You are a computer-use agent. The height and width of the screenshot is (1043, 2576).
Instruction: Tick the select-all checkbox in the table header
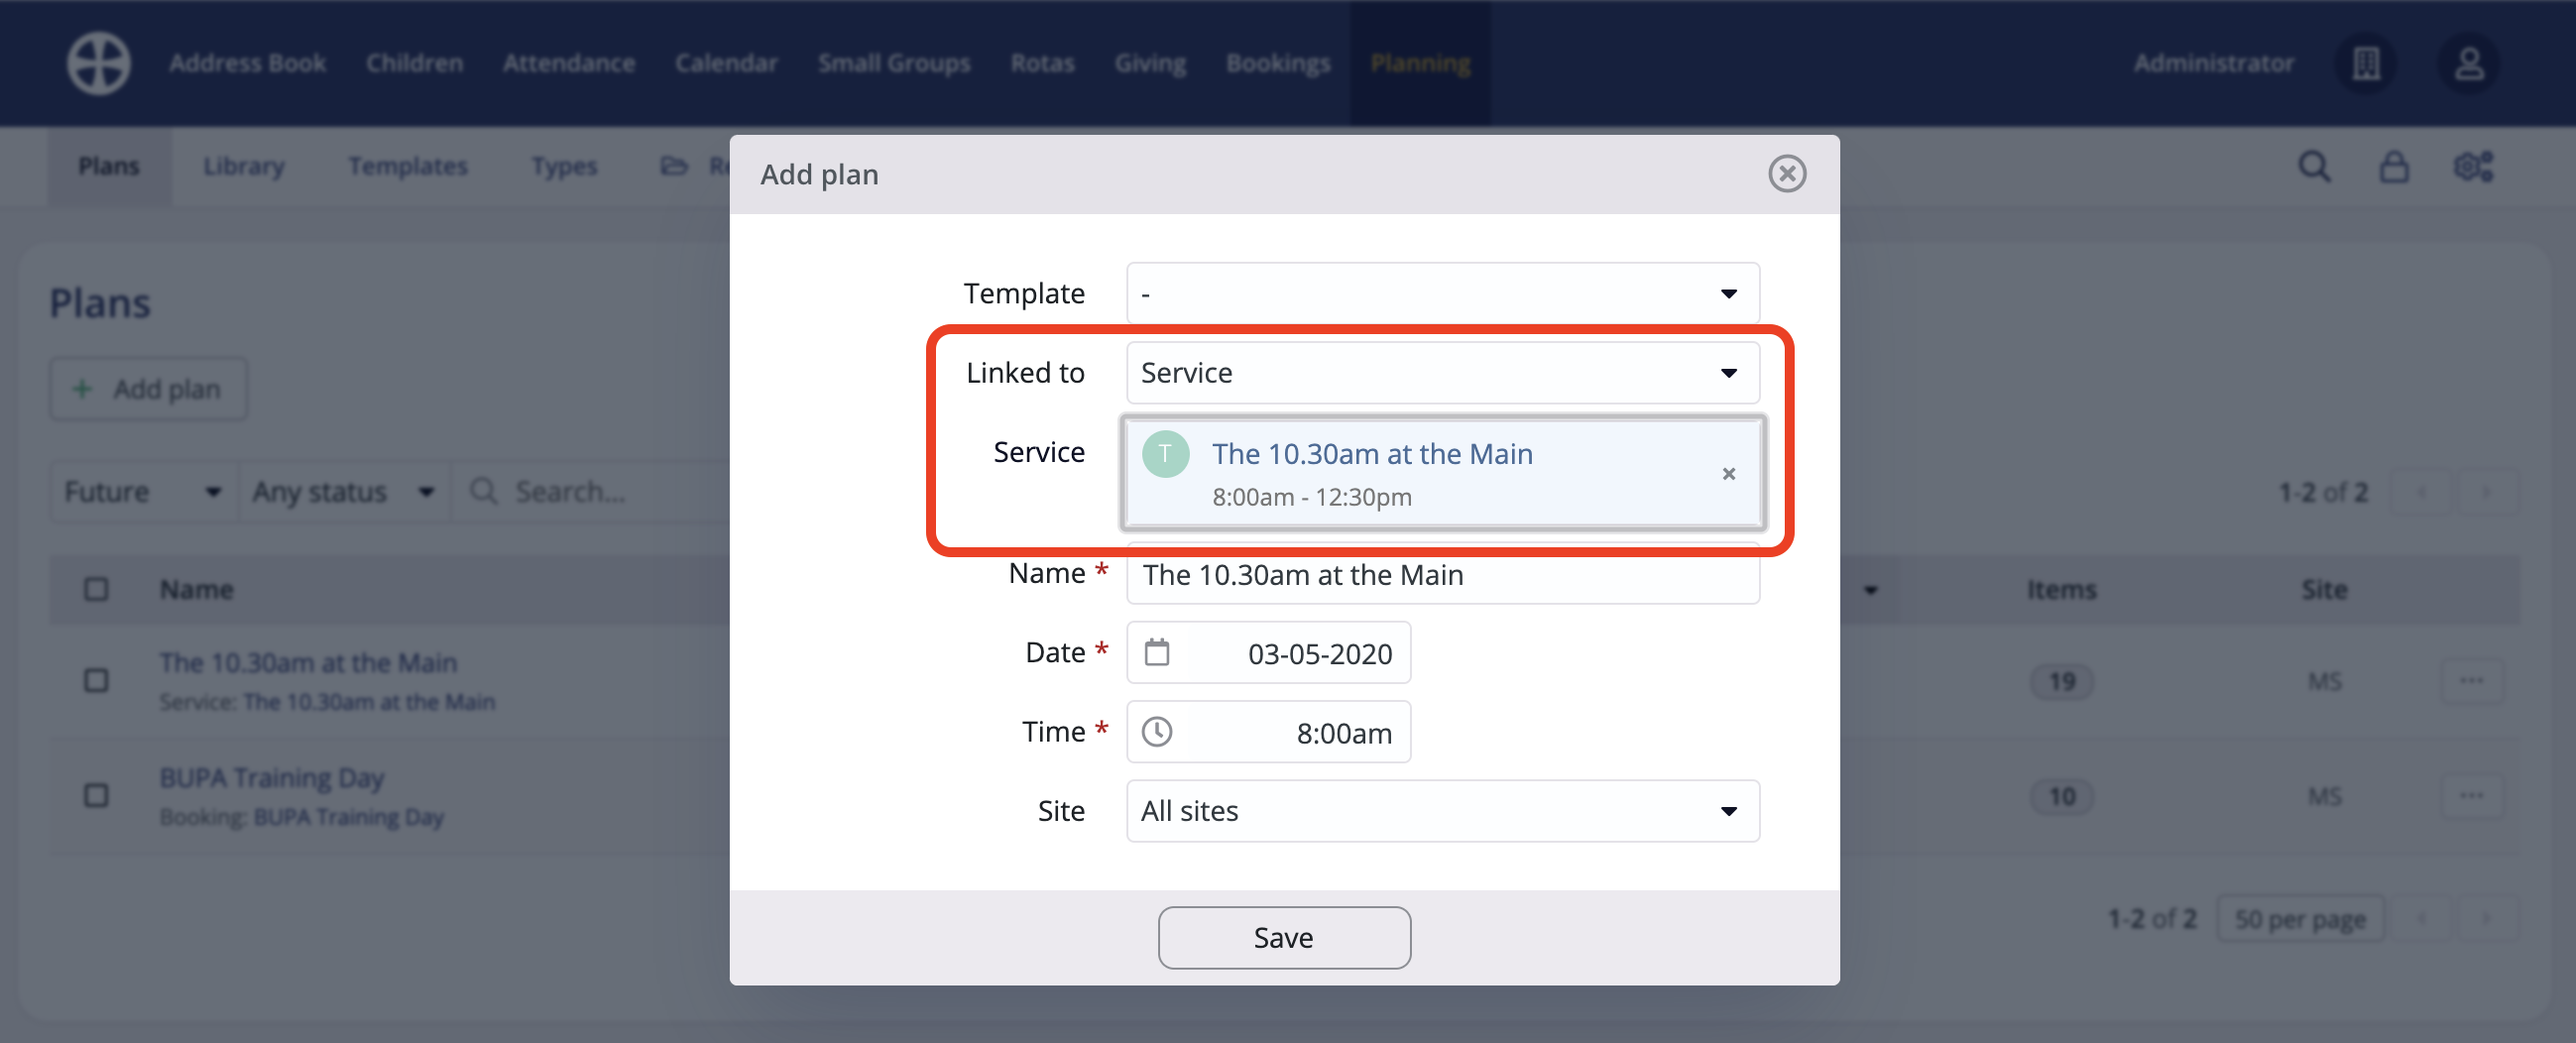point(95,589)
